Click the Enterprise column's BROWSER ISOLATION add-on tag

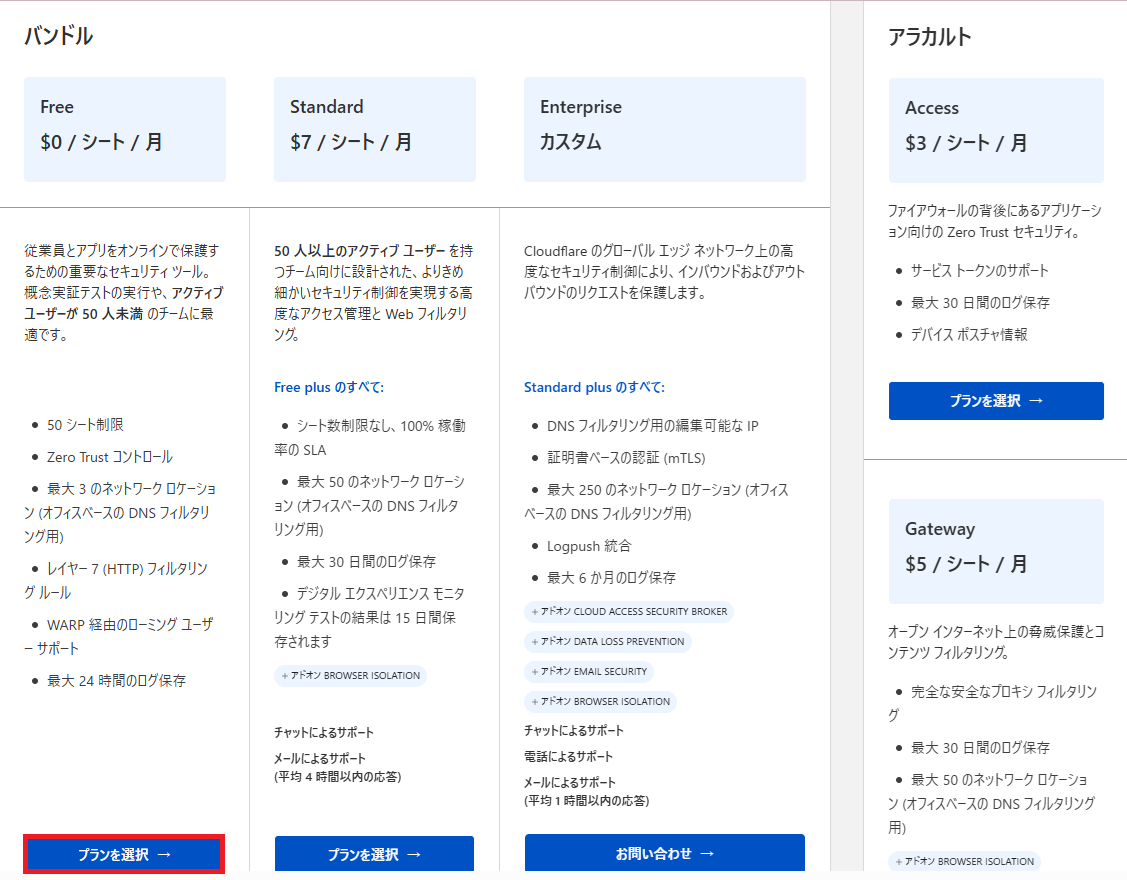tap(600, 702)
